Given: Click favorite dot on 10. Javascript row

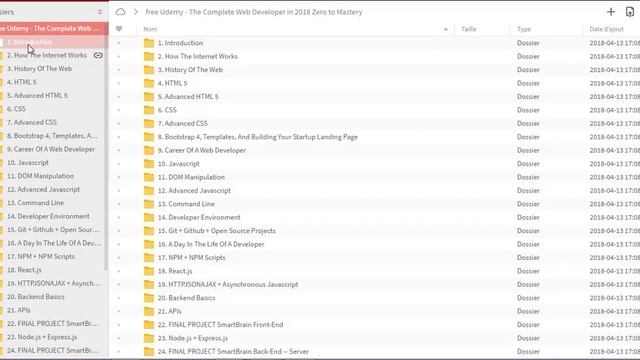Looking at the screenshot, I should tap(119, 164).
